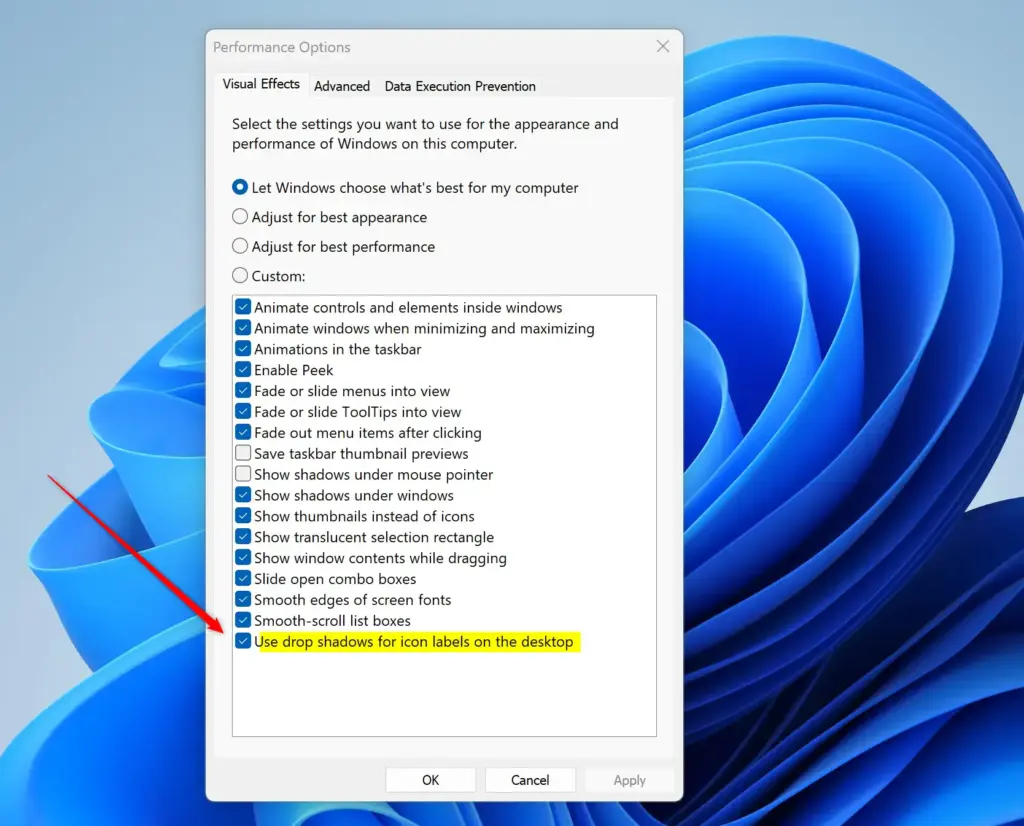Click the Apply button
Screen dimensions: 1024x826
tap(630, 780)
